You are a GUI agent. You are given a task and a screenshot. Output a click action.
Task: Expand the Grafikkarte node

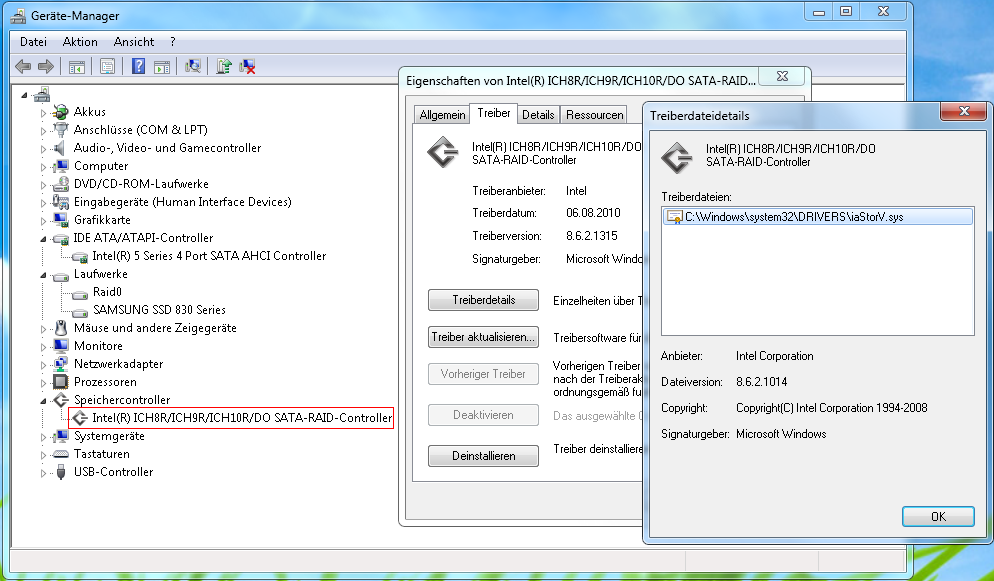[43, 220]
